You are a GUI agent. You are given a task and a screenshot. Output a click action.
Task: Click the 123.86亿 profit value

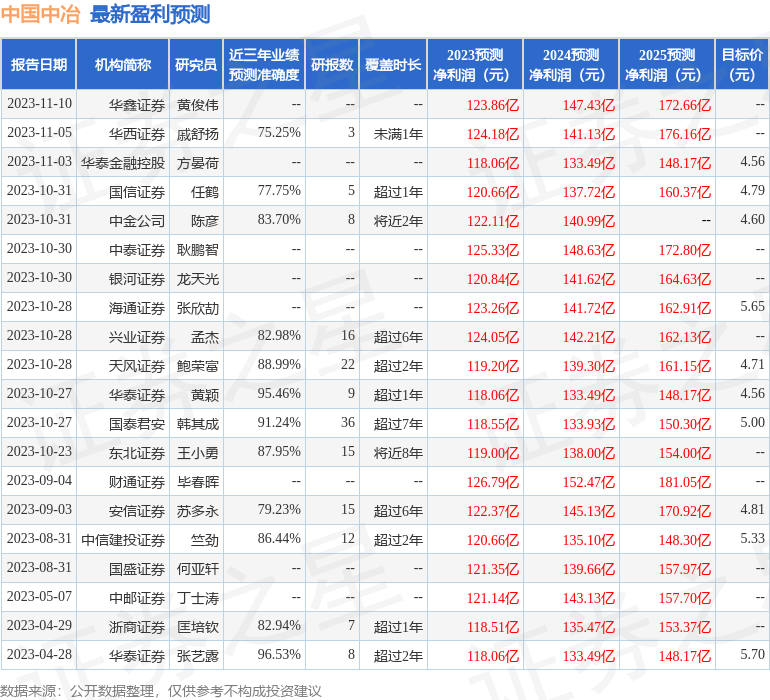tap(493, 105)
